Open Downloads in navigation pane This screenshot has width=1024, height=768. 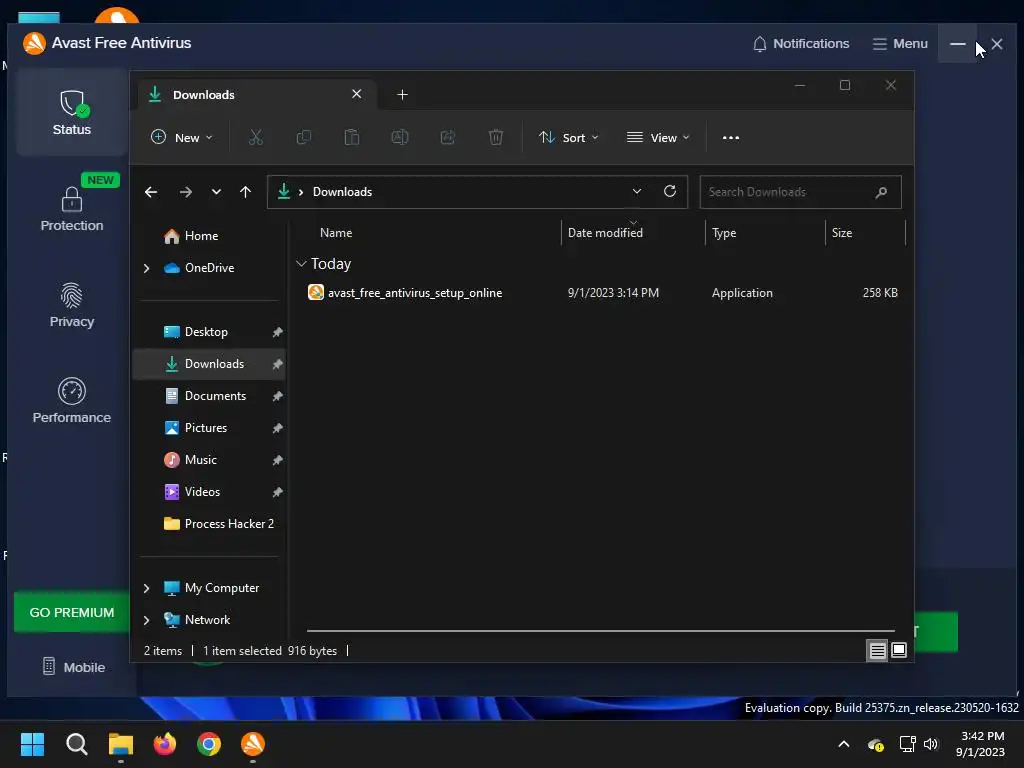coord(210,364)
